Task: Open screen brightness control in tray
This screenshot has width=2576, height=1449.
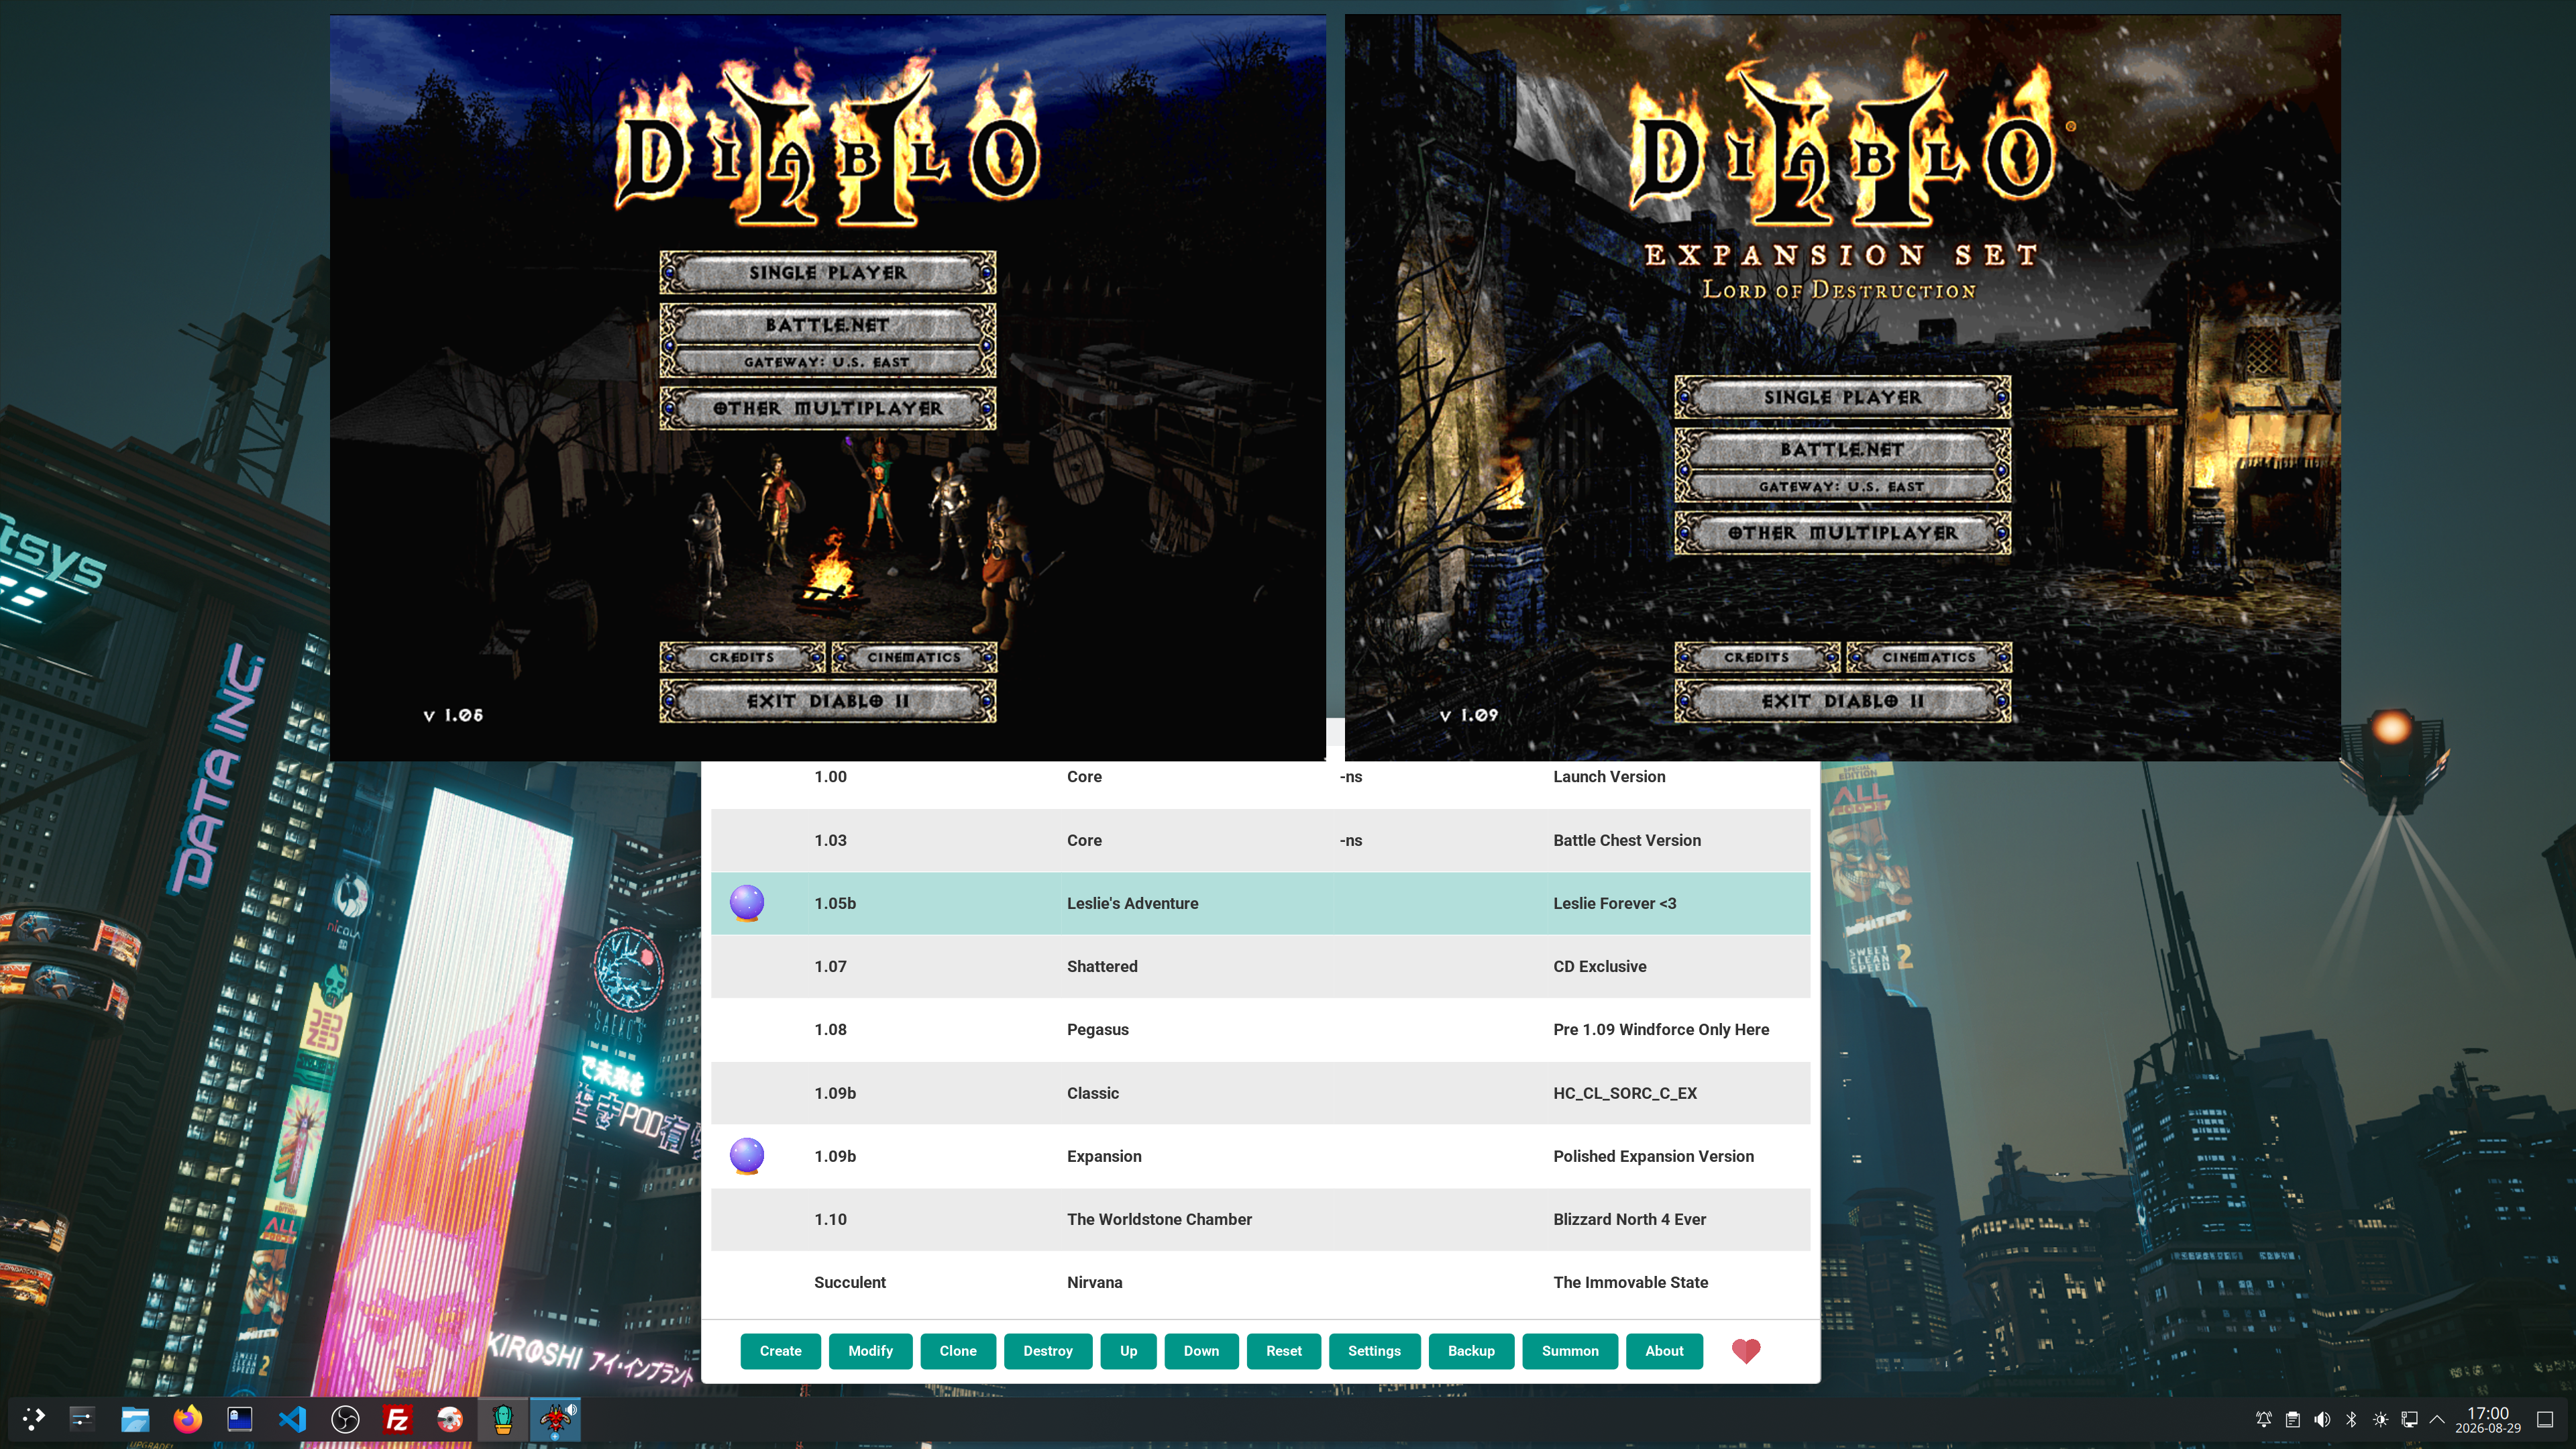Action: pyautogui.click(x=2380, y=1419)
